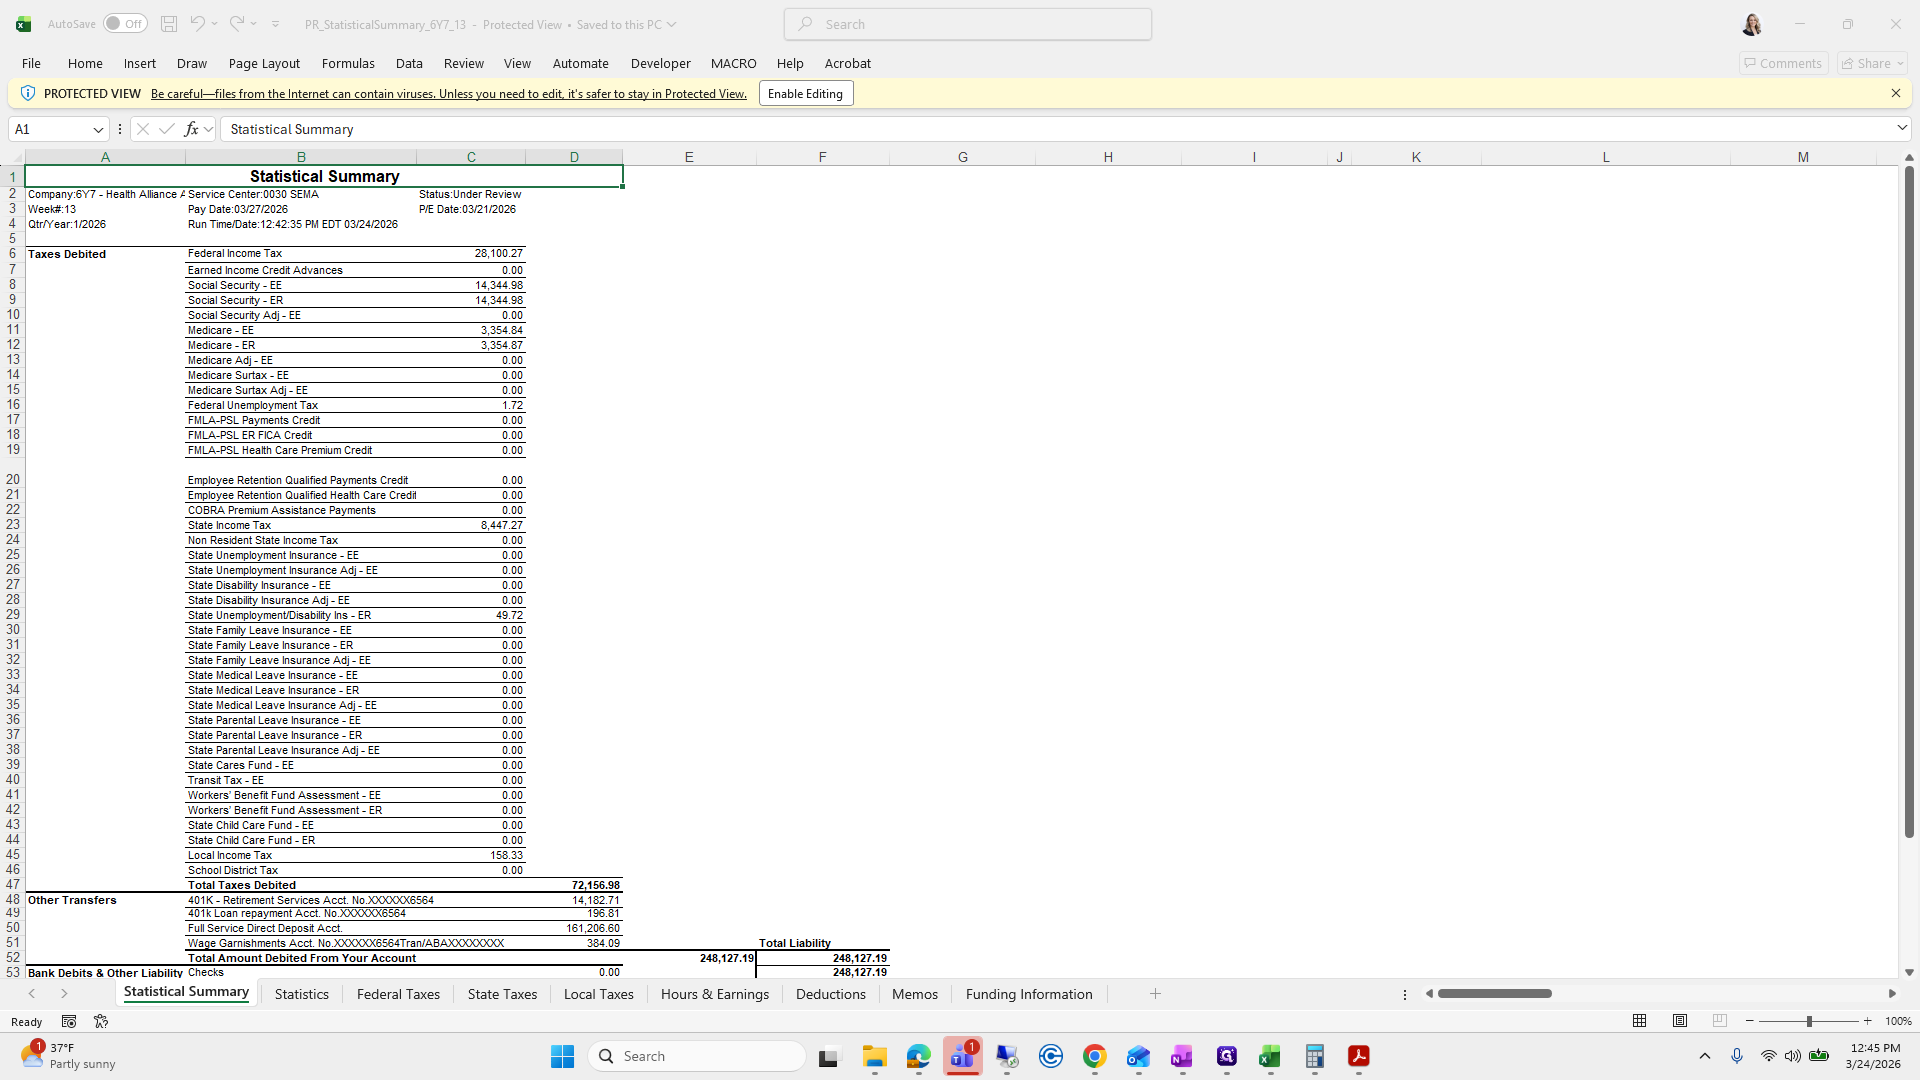This screenshot has width=1920, height=1080.
Task: Click the Enable Editing button
Action: [x=805, y=94]
